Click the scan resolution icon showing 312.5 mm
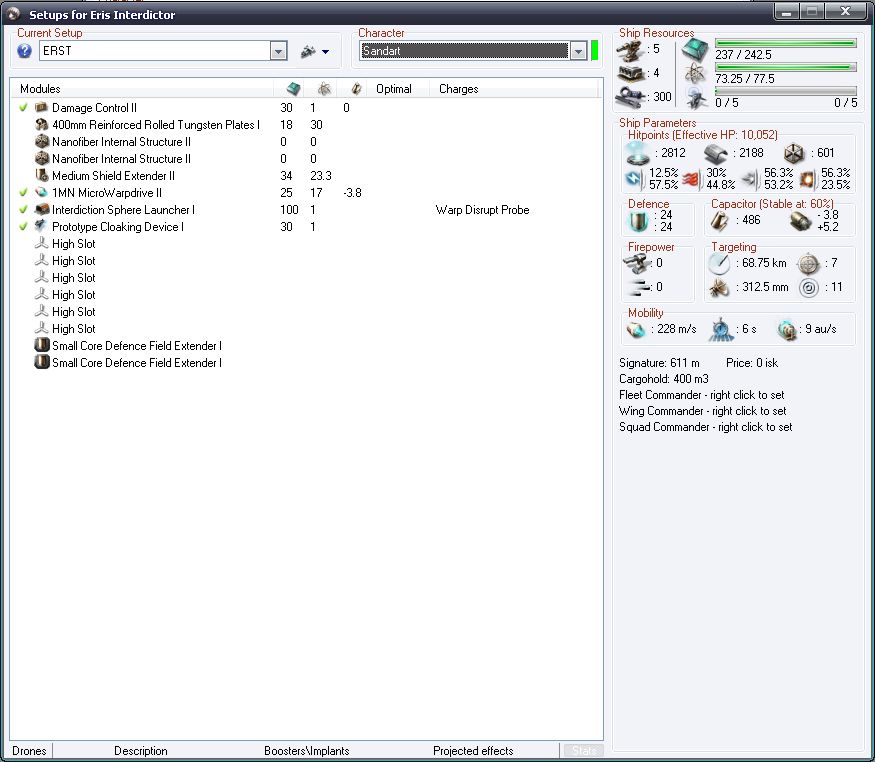This screenshot has width=875, height=762. [719, 287]
